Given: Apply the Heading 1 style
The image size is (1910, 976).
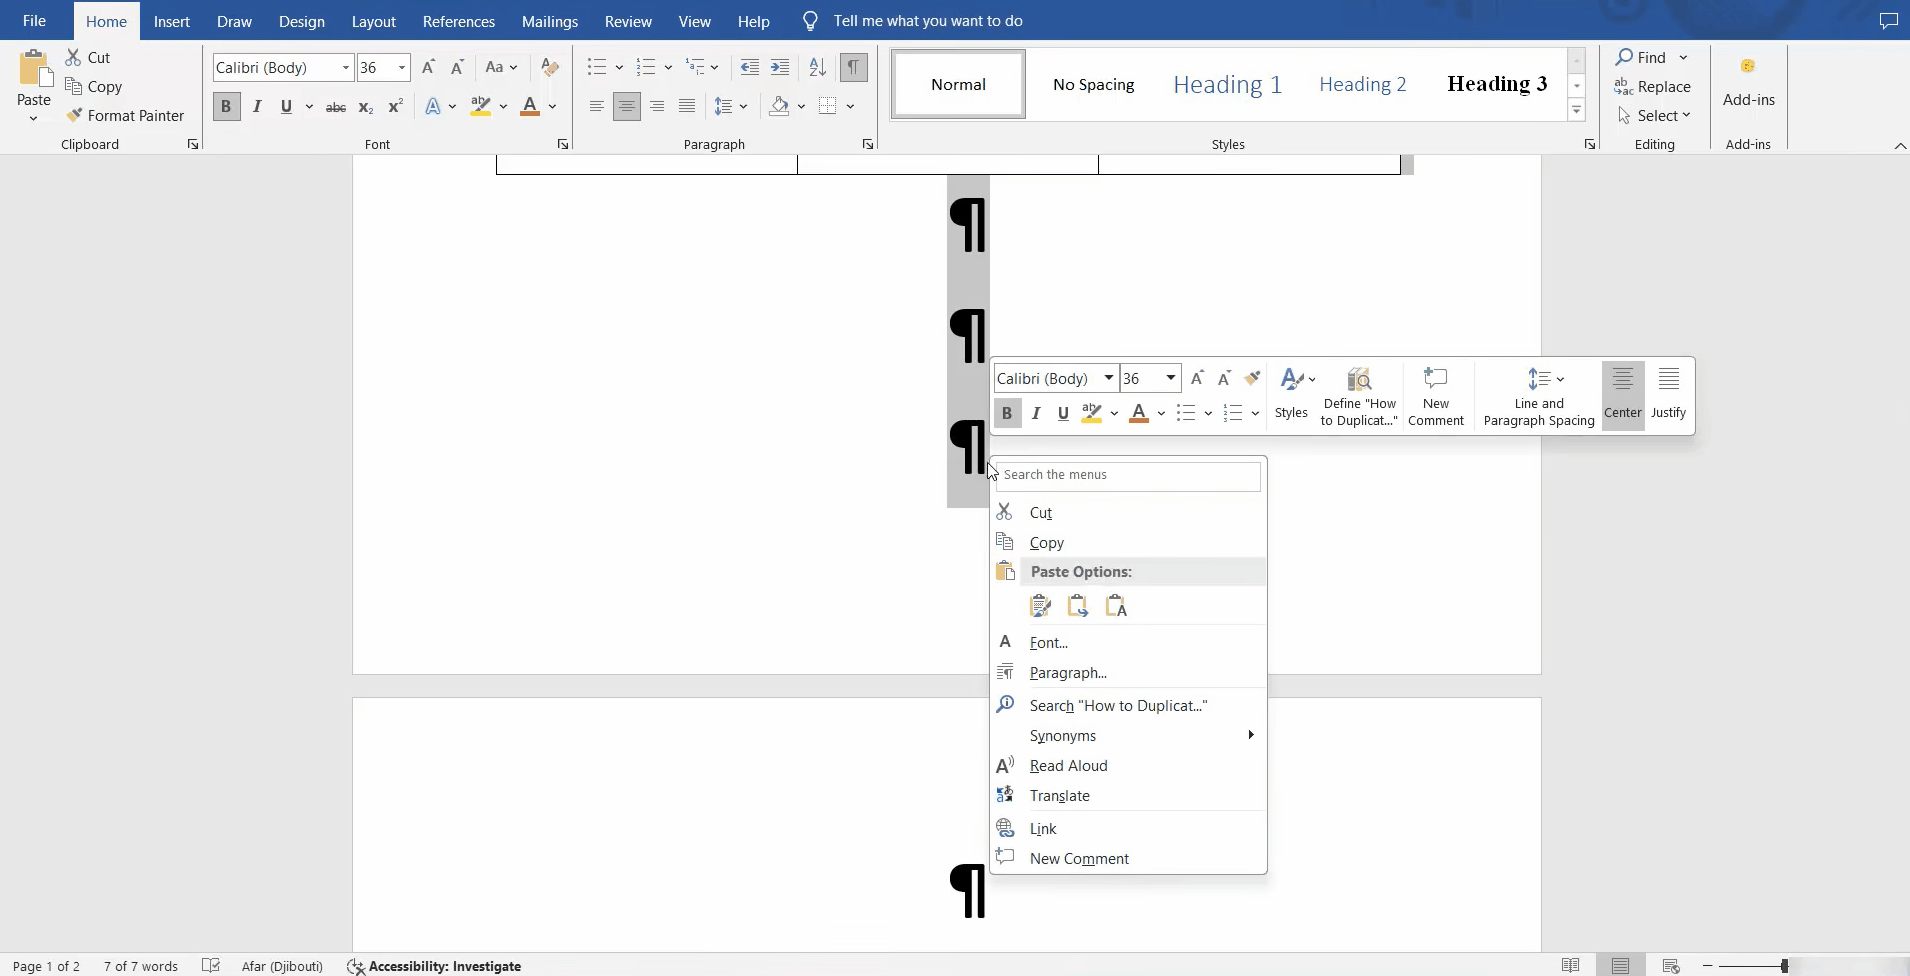Looking at the screenshot, I should [x=1227, y=84].
